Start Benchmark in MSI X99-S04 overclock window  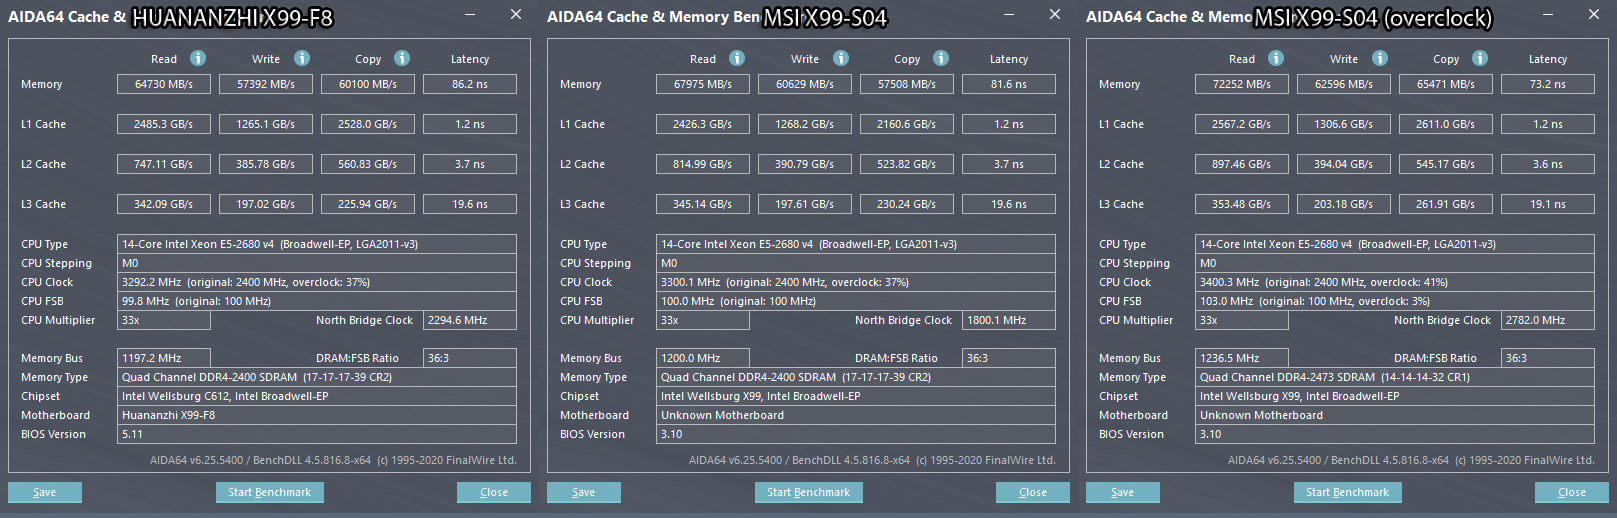pyautogui.click(x=1348, y=492)
